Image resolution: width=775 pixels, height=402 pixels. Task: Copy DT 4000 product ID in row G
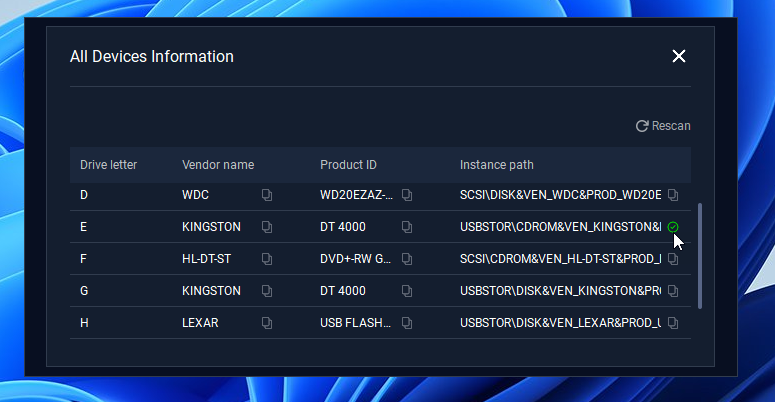click(407, 291)
